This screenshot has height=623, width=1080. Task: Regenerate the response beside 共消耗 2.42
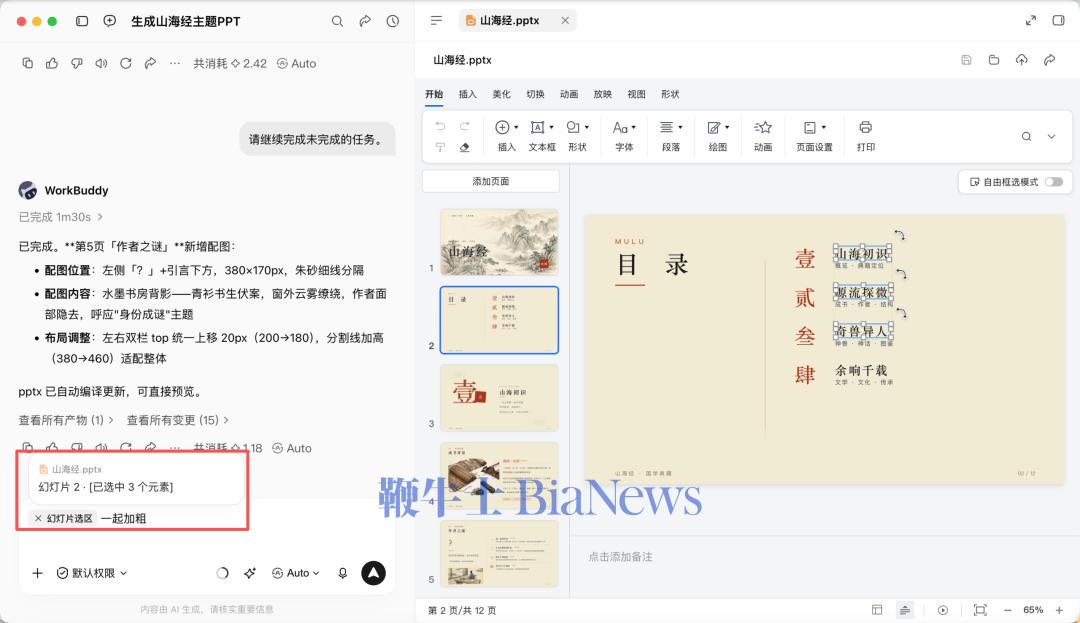tap(125, 63)
